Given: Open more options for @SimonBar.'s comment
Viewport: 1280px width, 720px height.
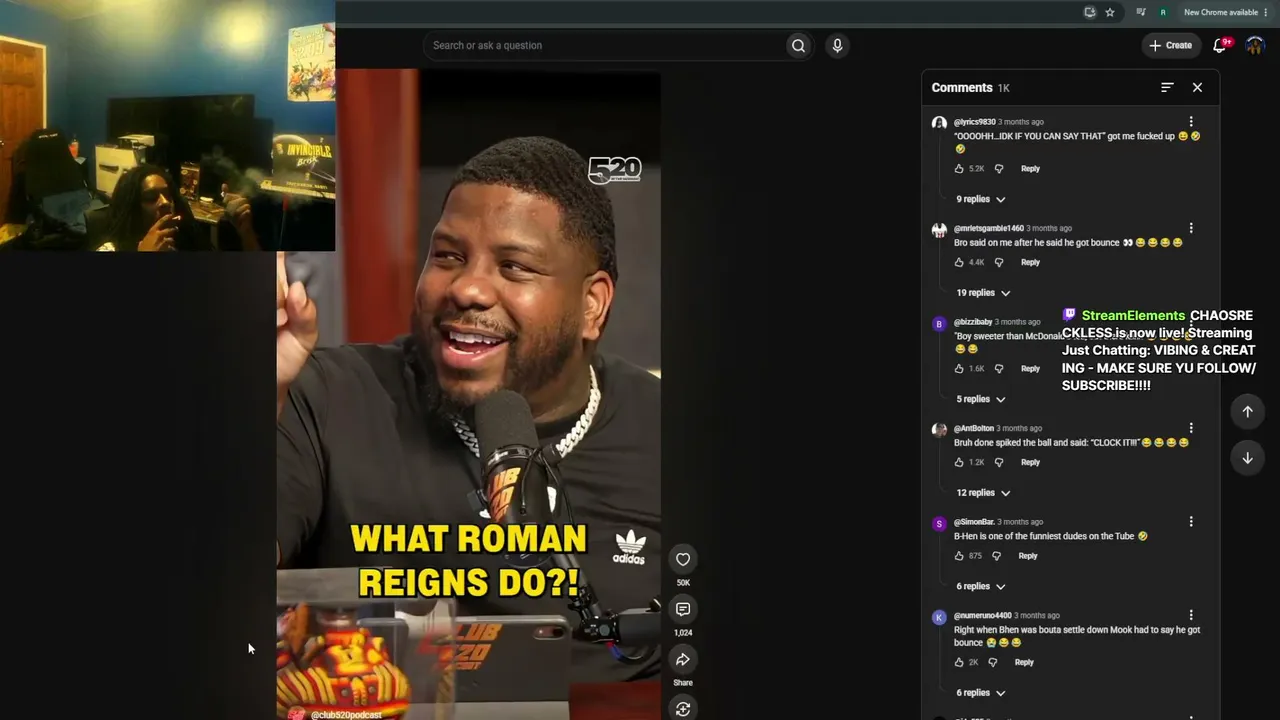Looking at the screenshot, I should pos(1191,522).
